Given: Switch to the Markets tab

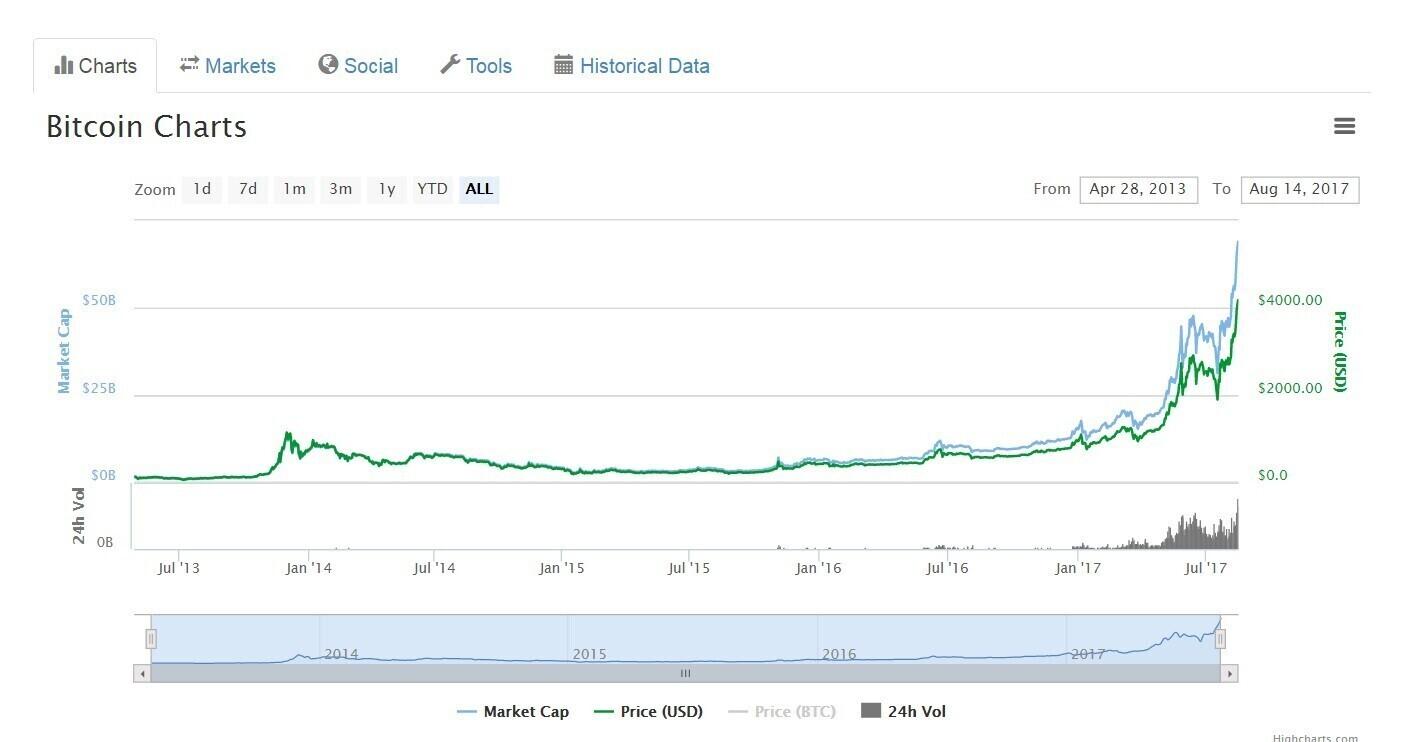Looking at the screenshot, I should pos(239,65).
